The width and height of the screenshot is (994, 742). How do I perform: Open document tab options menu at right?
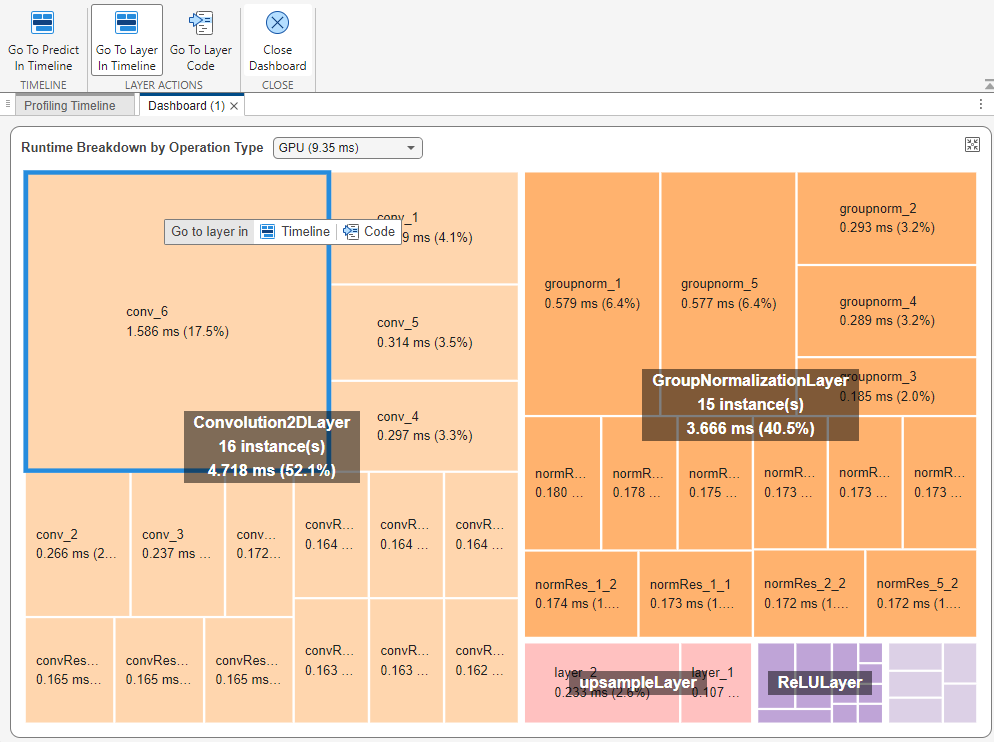tap(980, 105)
